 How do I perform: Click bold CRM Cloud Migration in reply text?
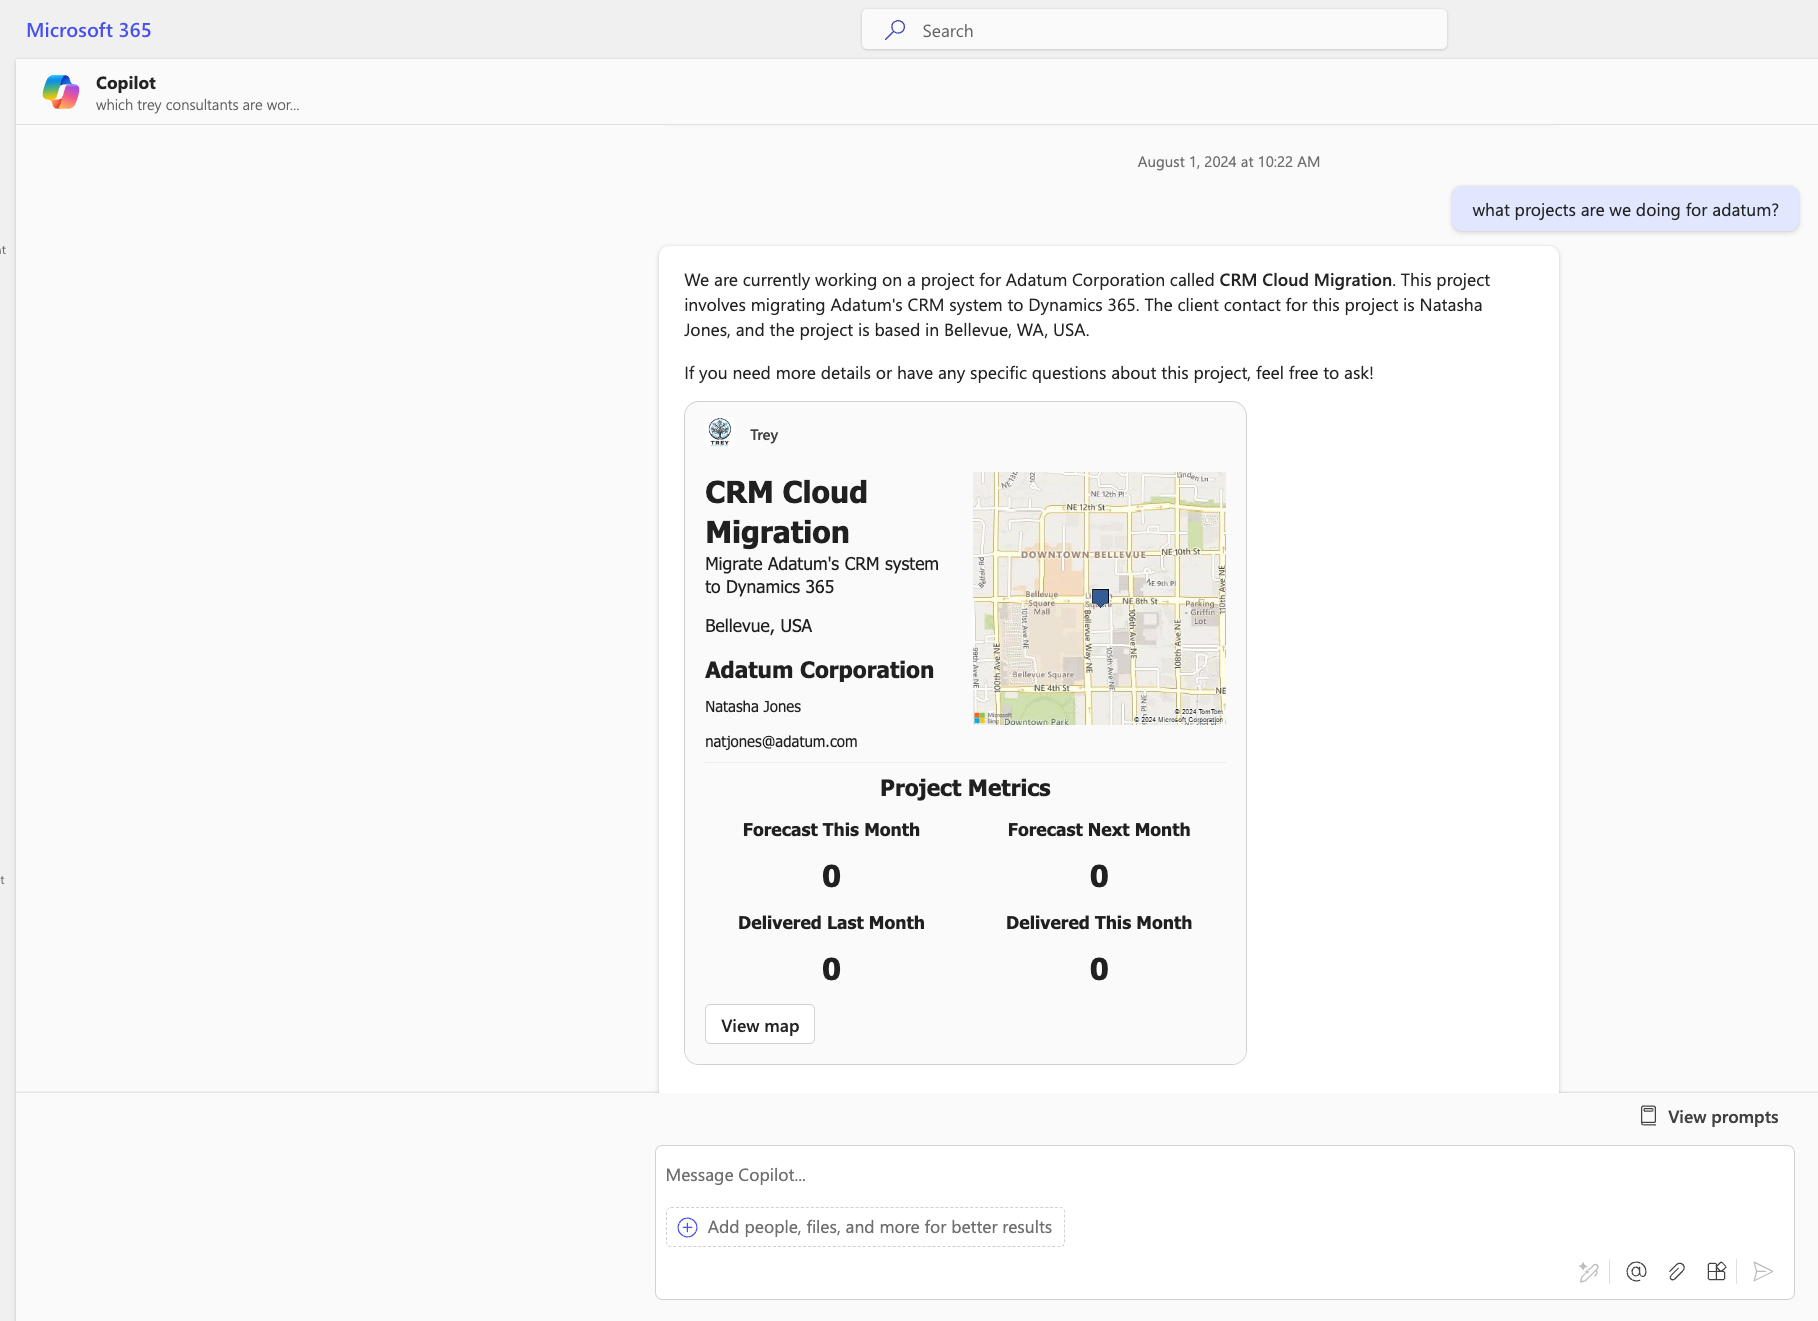[x=1305, y=280]
